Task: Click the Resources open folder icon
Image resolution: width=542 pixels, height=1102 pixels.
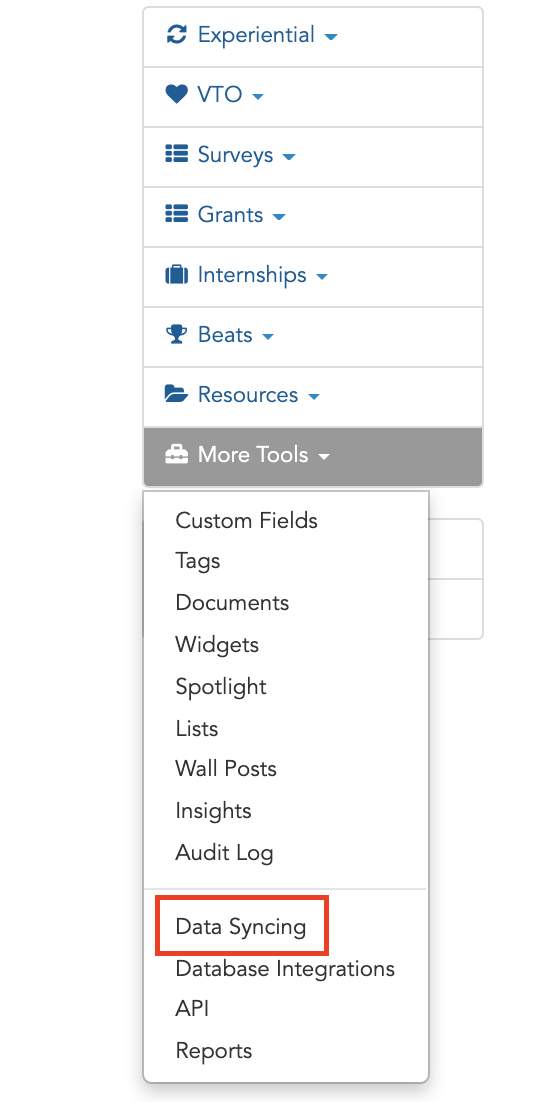Action: [176, 394]
